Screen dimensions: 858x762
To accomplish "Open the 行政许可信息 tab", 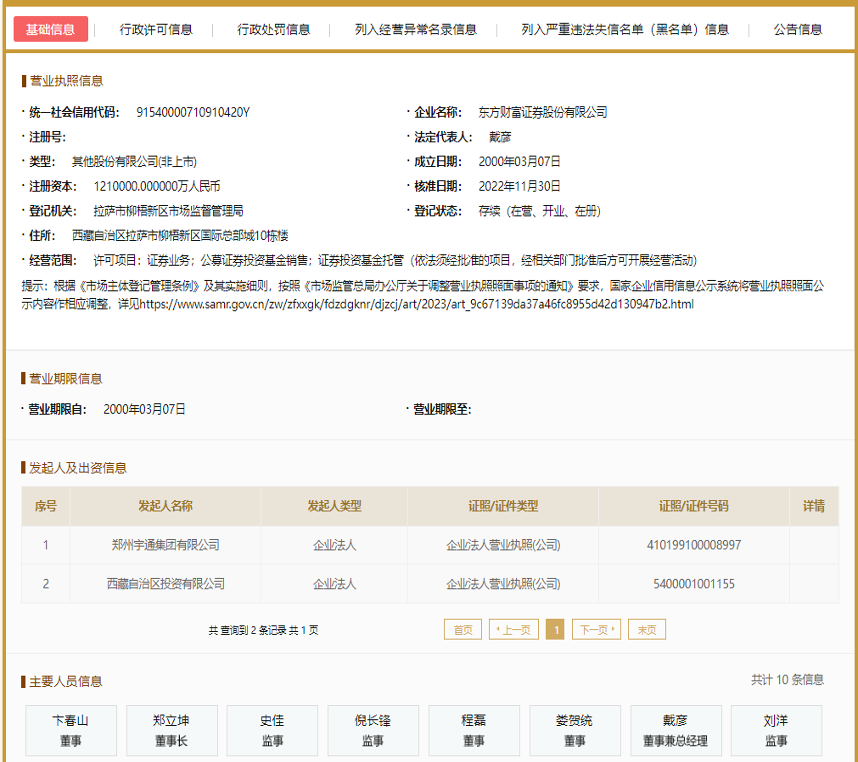I will pyautogui.click(x=156, y=30).
